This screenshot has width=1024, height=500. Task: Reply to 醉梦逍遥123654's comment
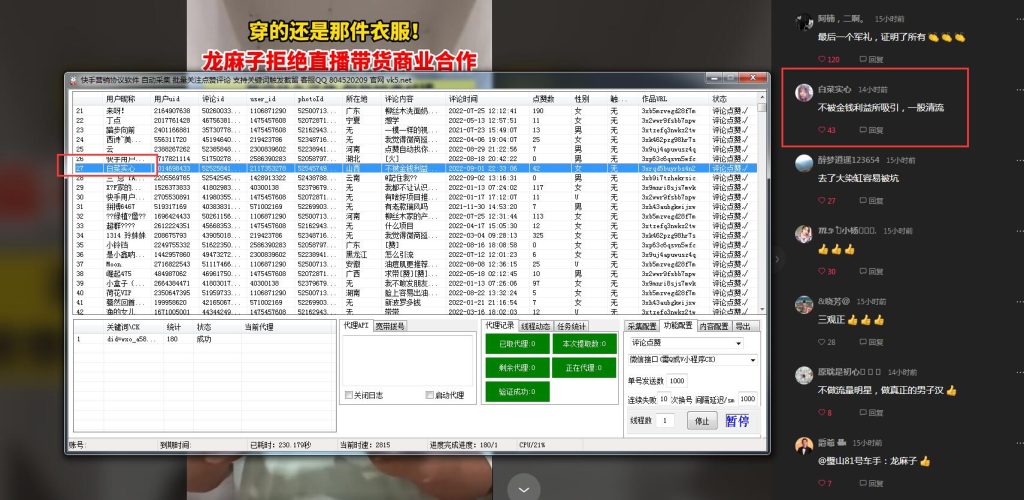(871, 200)
